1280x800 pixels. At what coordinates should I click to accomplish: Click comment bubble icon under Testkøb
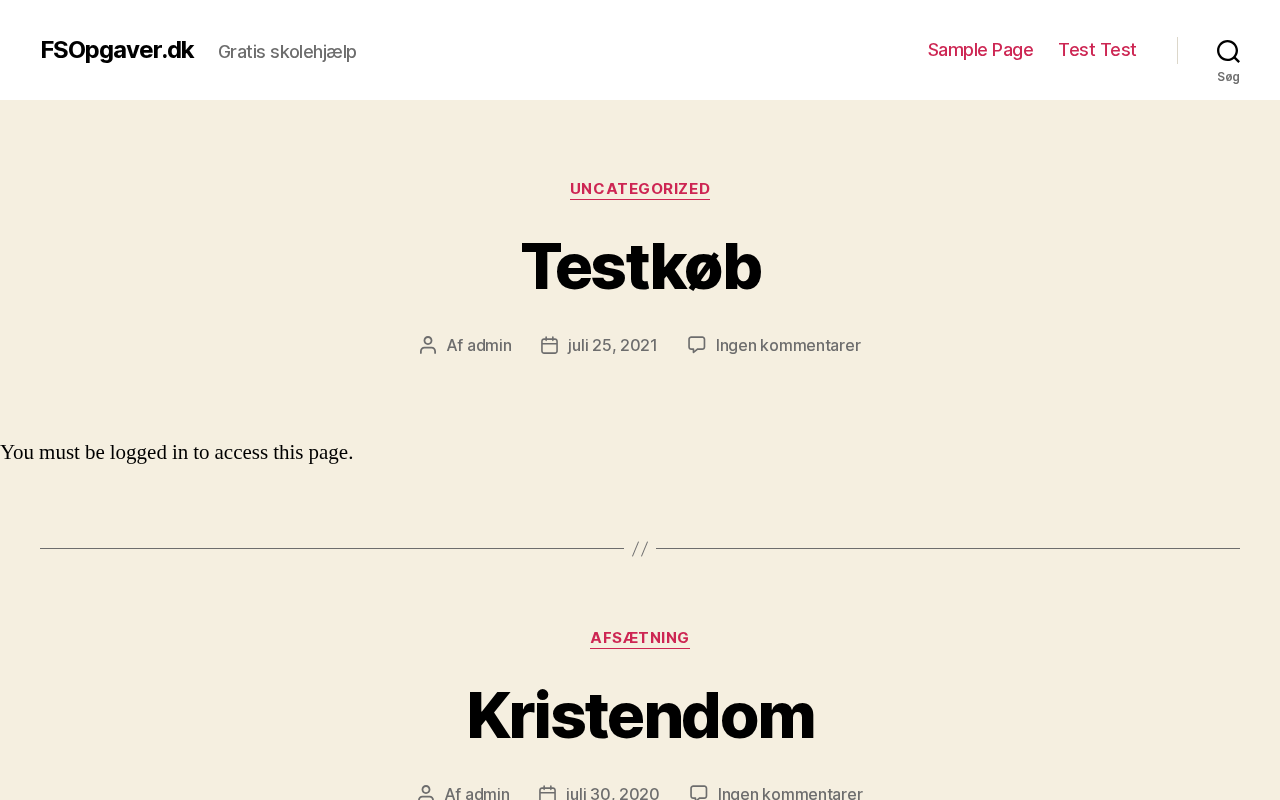pos(697,344)
